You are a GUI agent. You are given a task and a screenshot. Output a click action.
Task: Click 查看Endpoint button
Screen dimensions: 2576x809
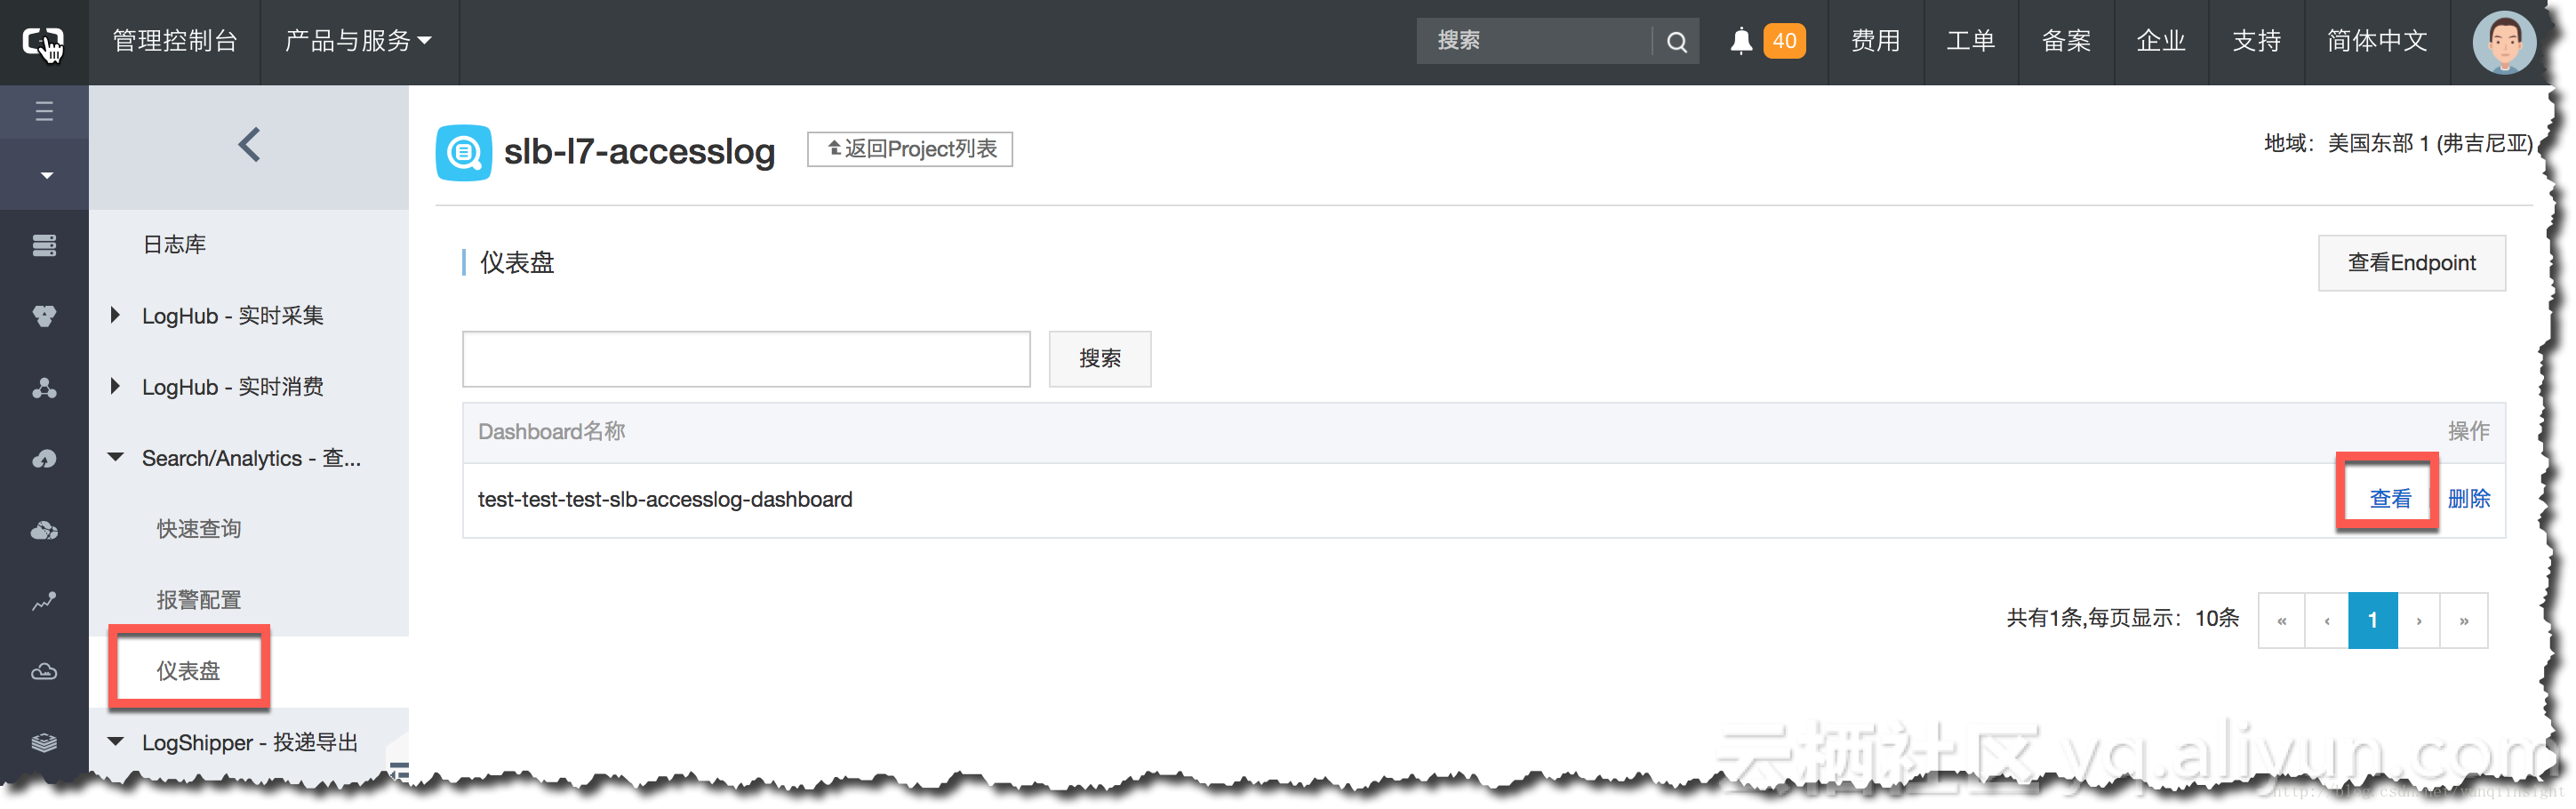coord(2411,263)
